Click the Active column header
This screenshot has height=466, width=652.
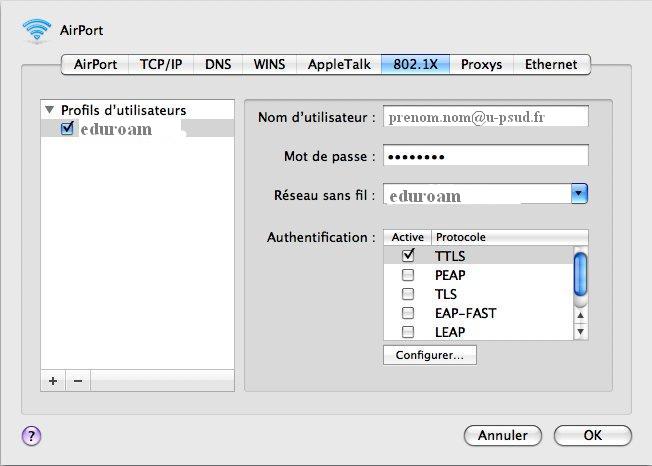click(x=408, y=237)
